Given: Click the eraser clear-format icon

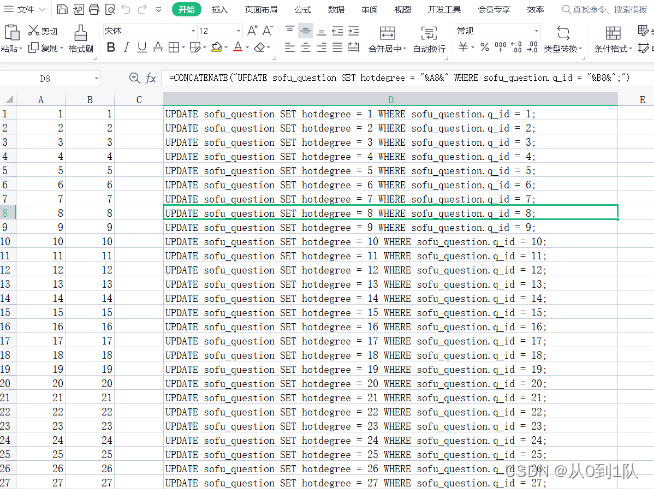Looking at the screenshot, I should point(260,48).
